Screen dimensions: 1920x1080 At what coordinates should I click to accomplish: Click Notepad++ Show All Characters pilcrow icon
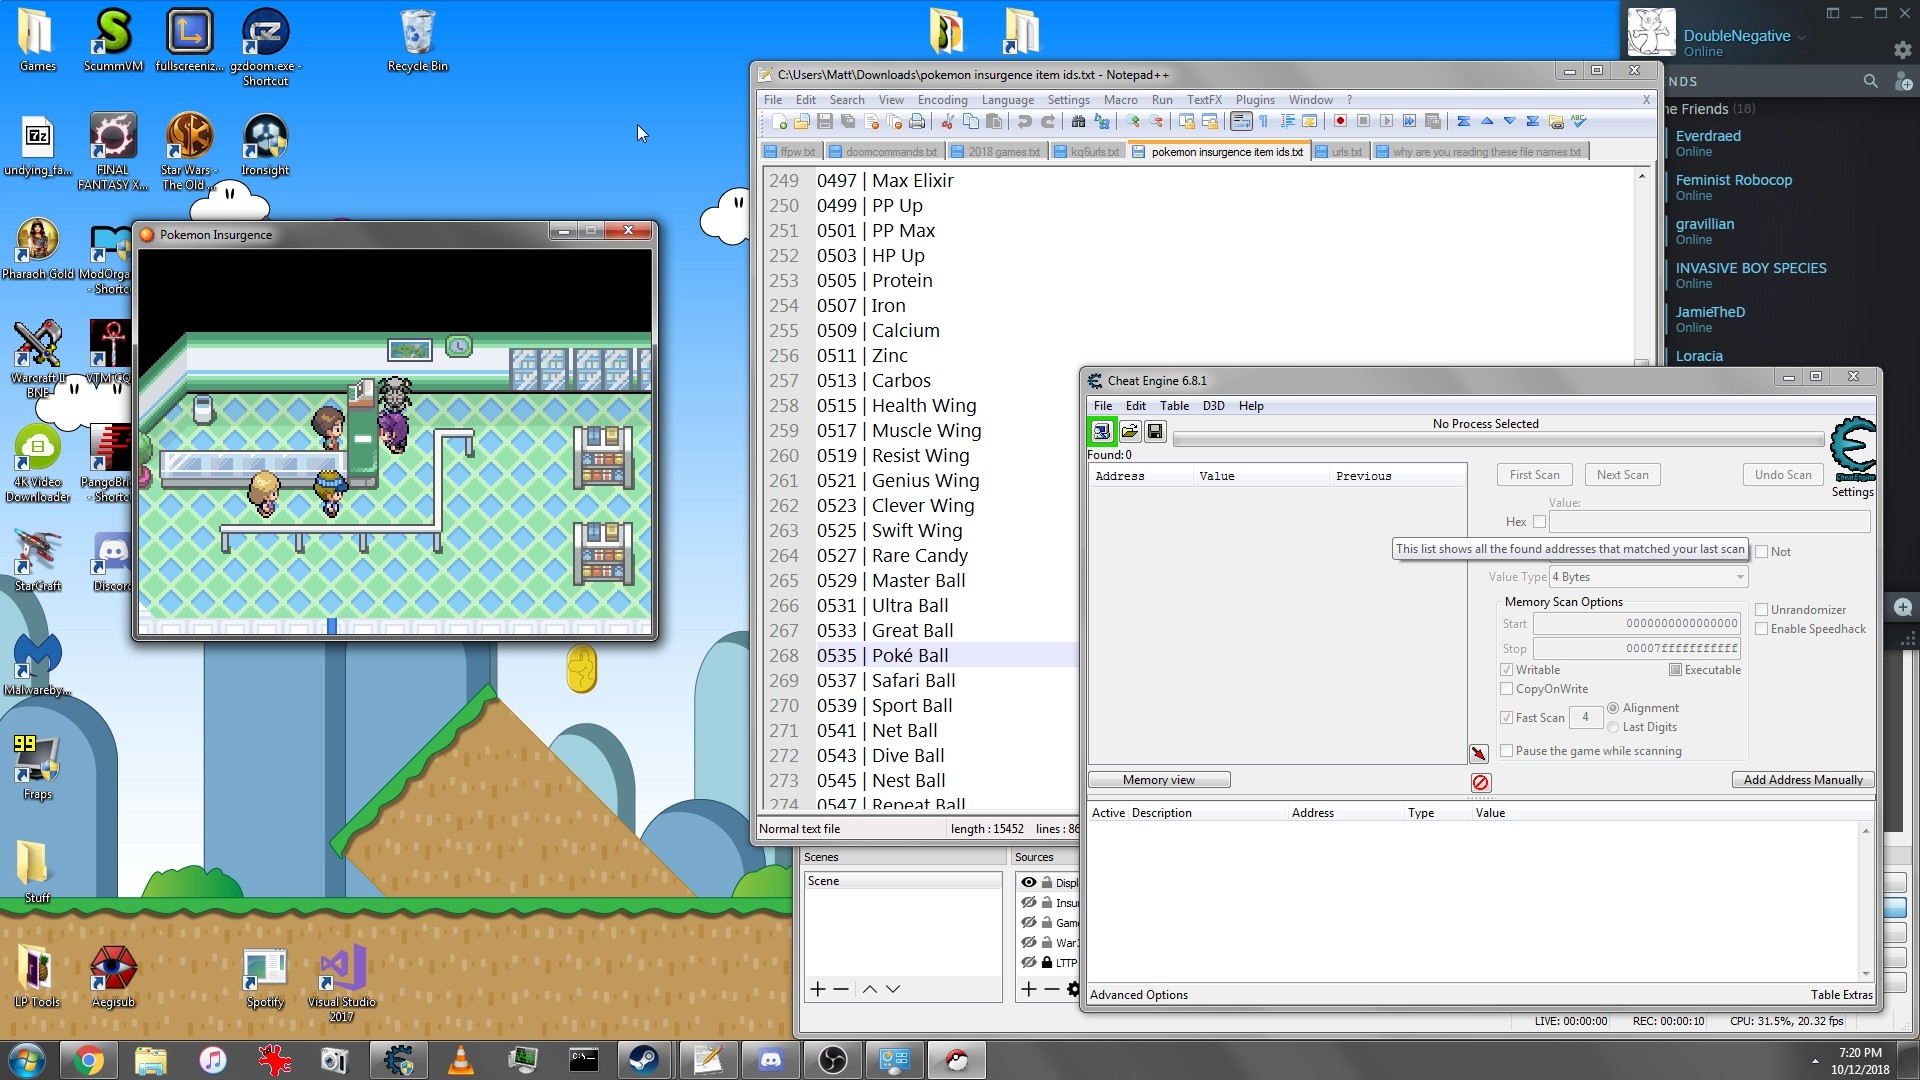(1264, 121)
